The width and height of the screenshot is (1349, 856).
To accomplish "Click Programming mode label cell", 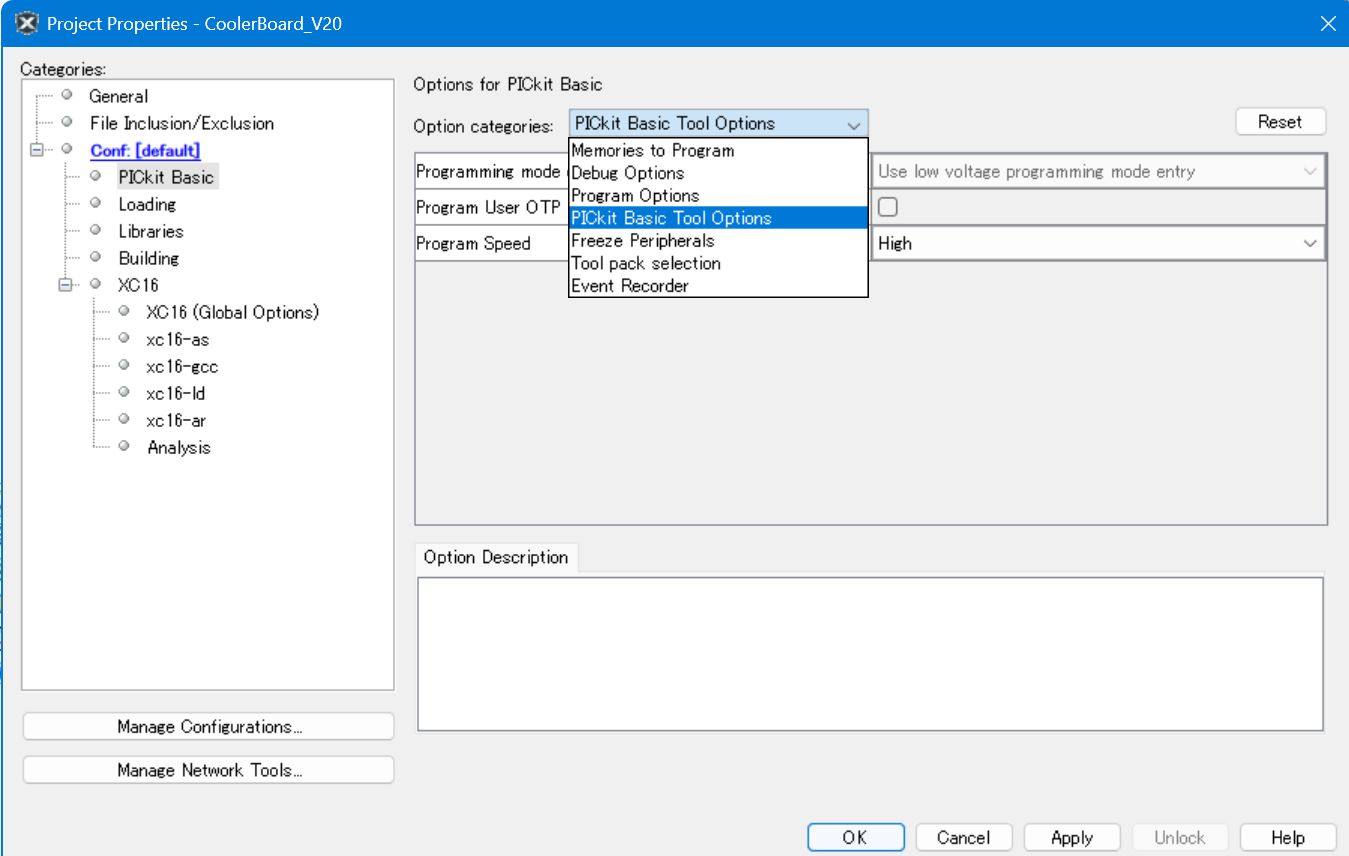I will coord(492,171).
